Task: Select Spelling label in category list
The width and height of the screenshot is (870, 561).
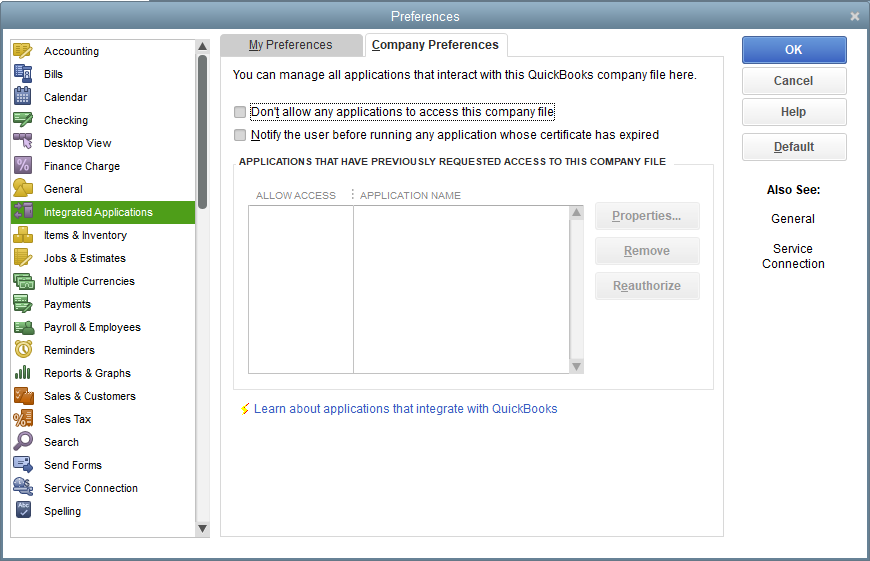Action: click(62, 511)
